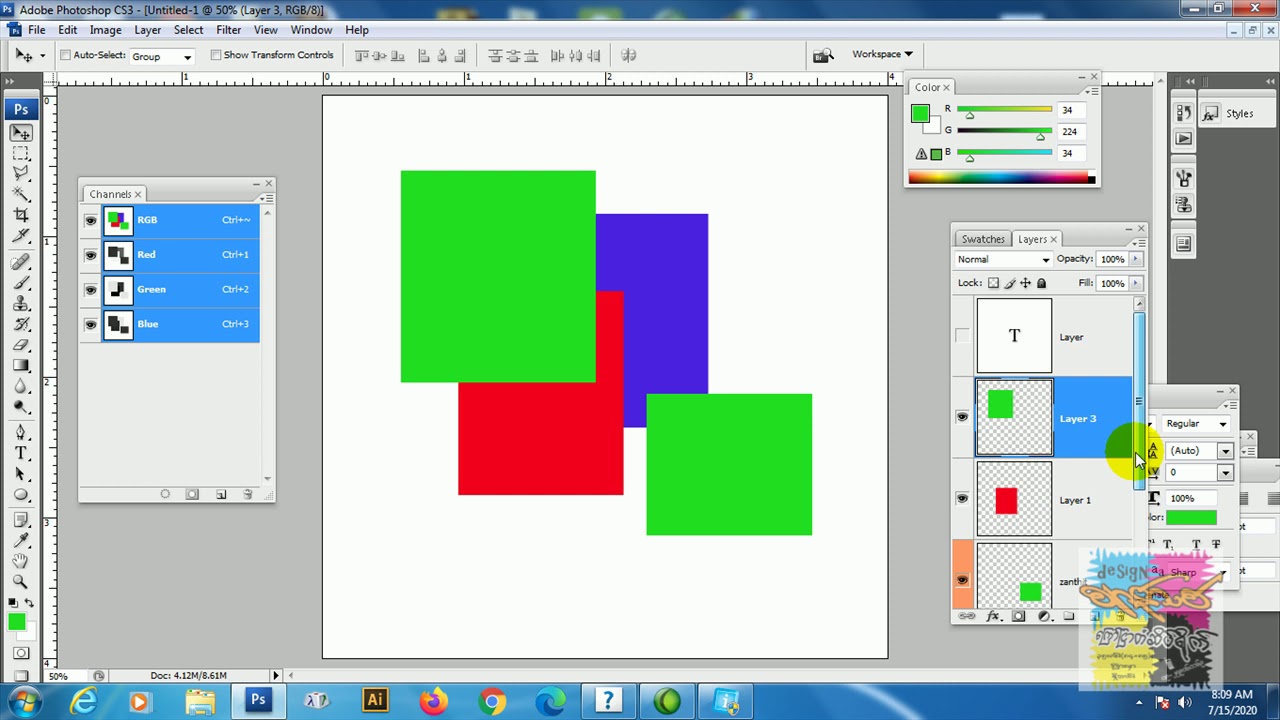Open the Workspace dropdown
Viewport: 1280px width, 720px height.
[x=882, y=54]
